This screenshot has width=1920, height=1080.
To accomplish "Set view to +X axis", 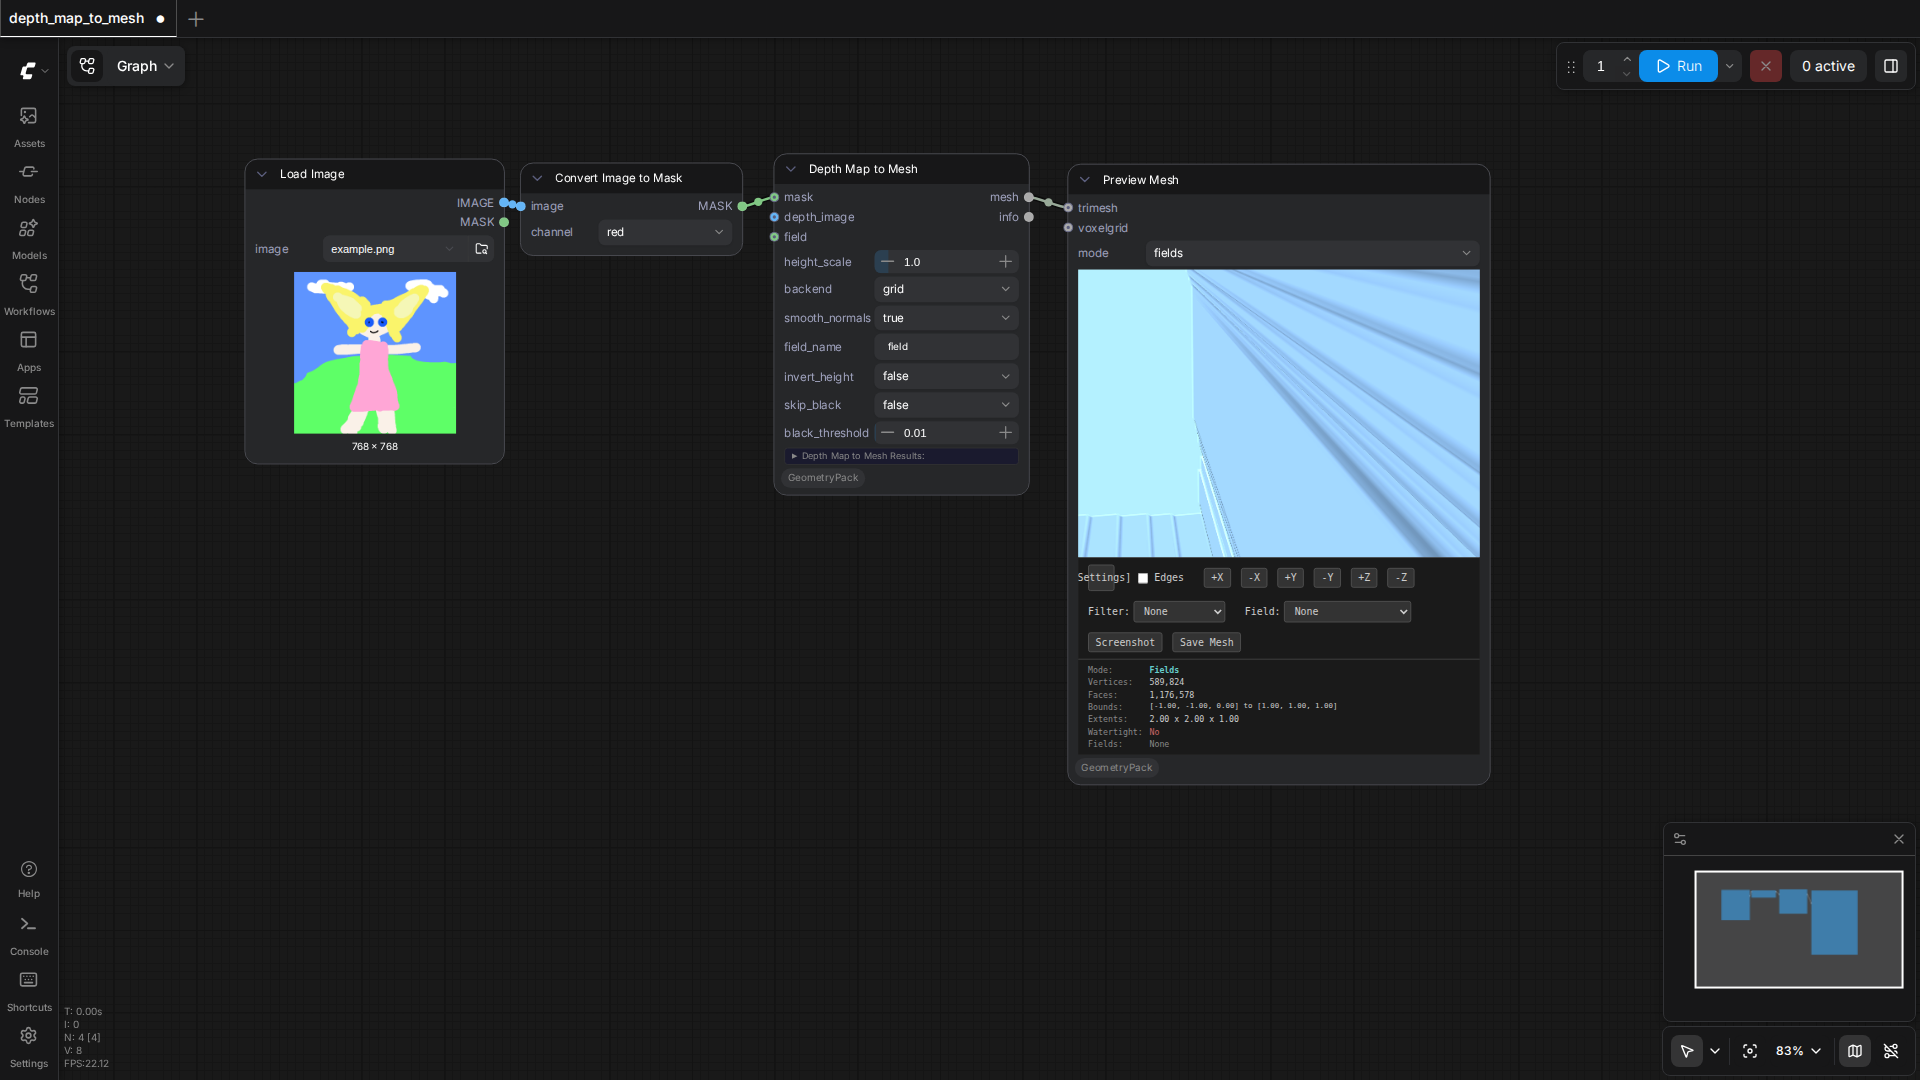I will click(1217, 578).
